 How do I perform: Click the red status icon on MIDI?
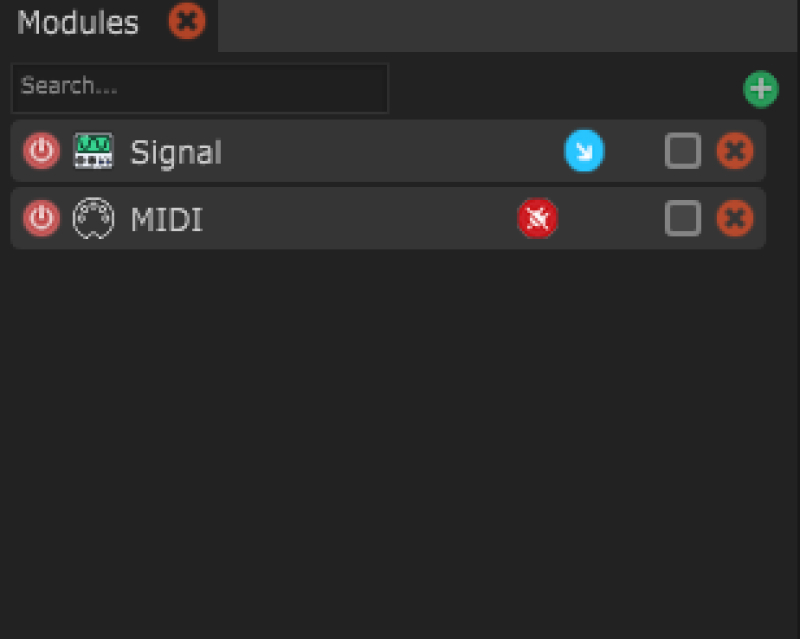pyautogui.click(x=537, y=218)
